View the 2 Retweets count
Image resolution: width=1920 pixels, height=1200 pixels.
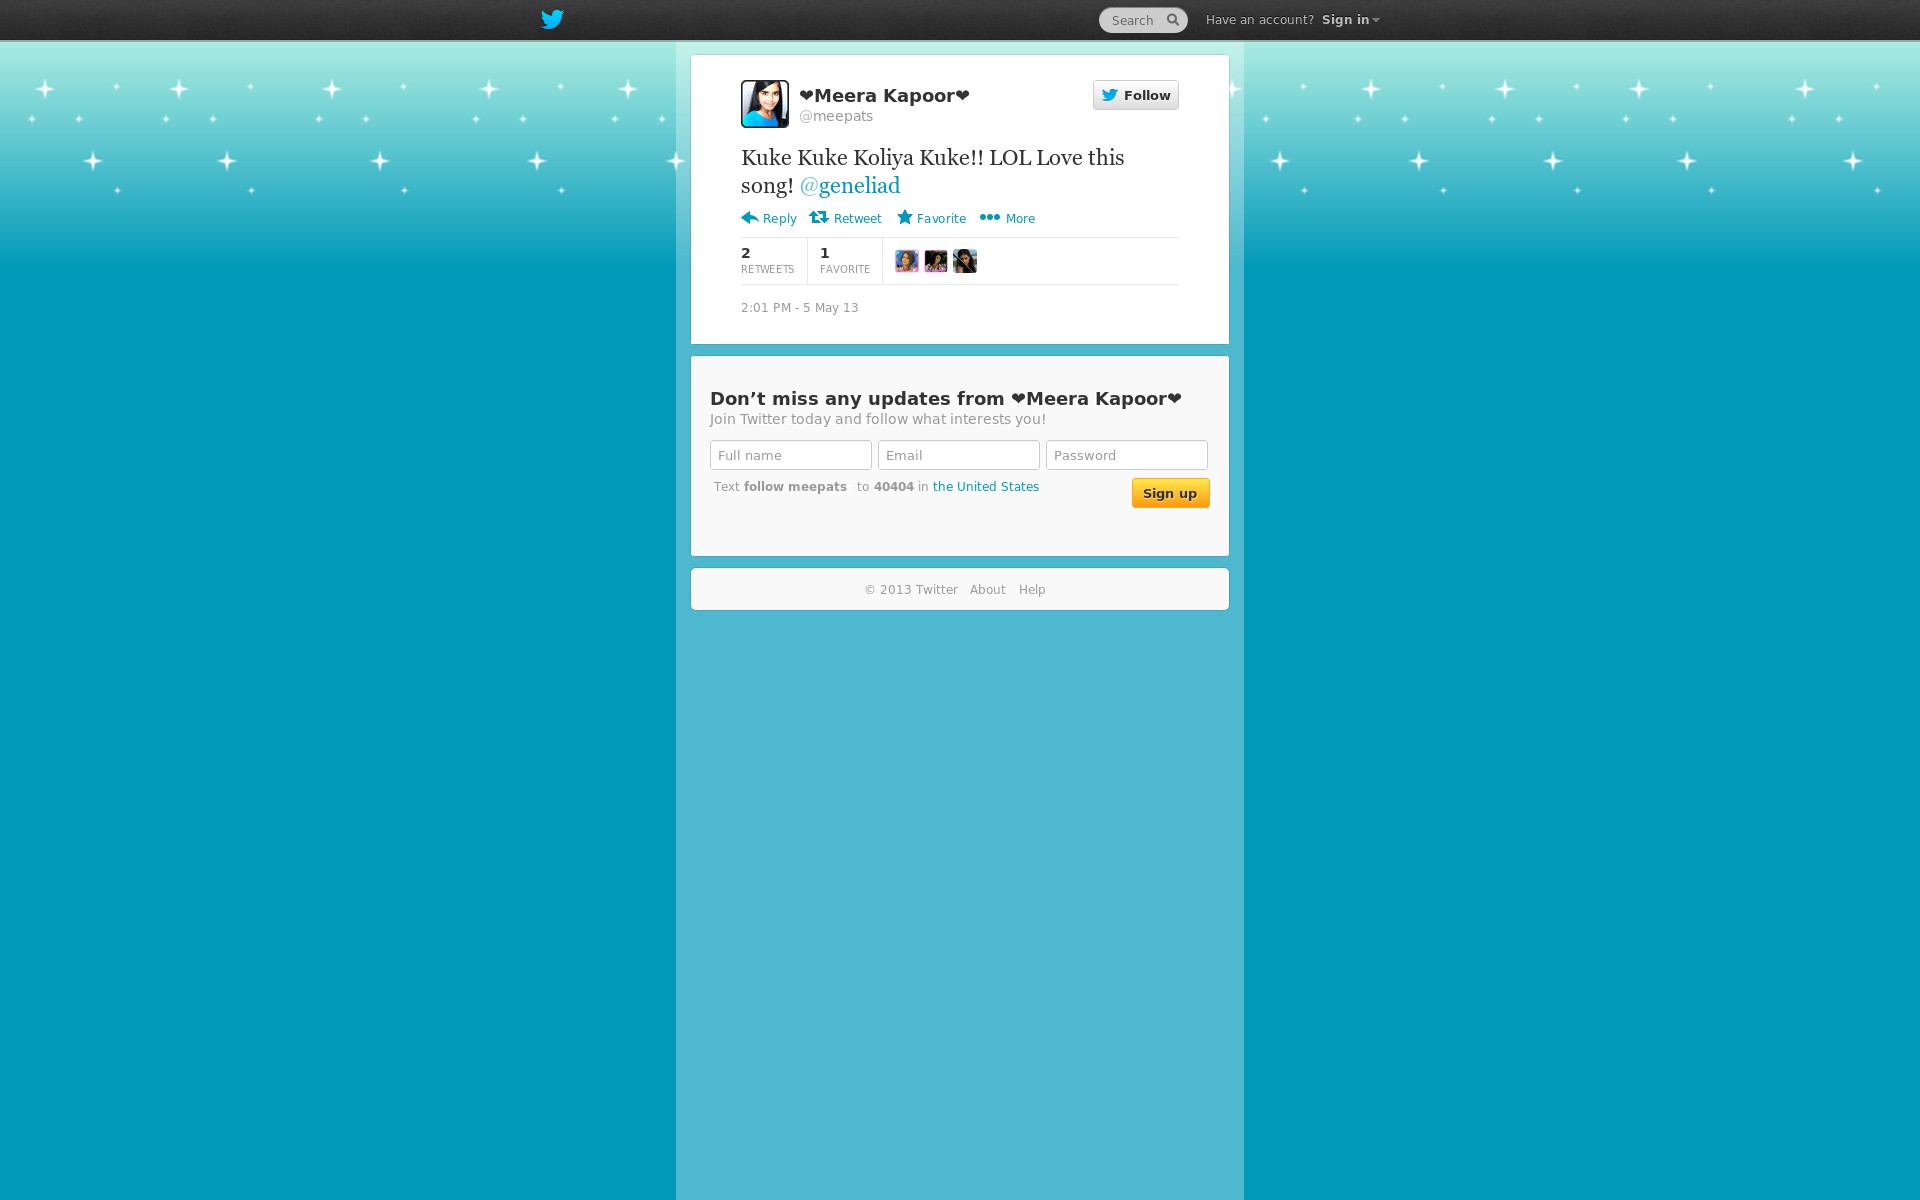[767, 260]
